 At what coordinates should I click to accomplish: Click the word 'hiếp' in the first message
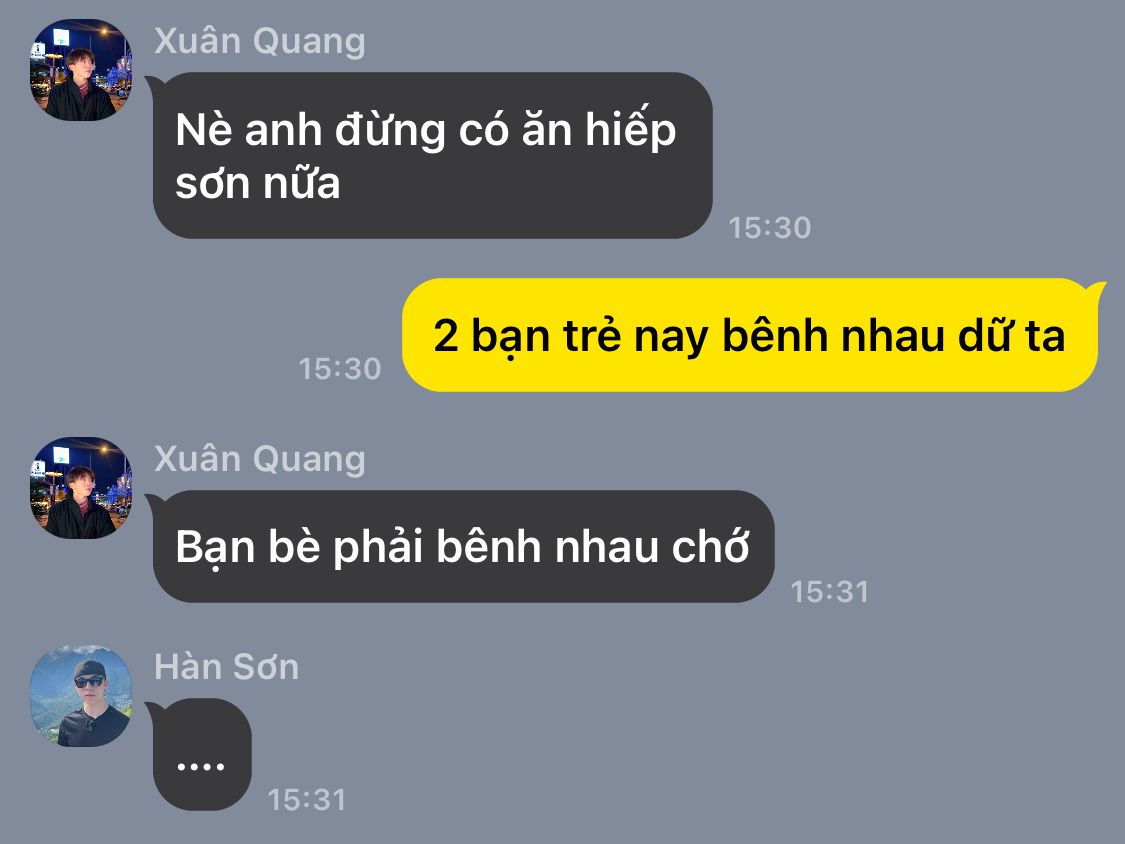(x=631, y=129)
